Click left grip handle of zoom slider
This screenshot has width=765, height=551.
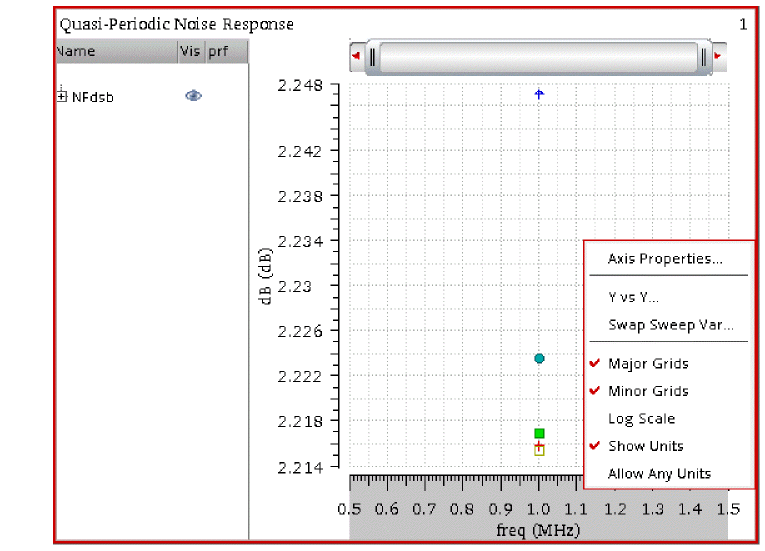[x=373, y=57]
